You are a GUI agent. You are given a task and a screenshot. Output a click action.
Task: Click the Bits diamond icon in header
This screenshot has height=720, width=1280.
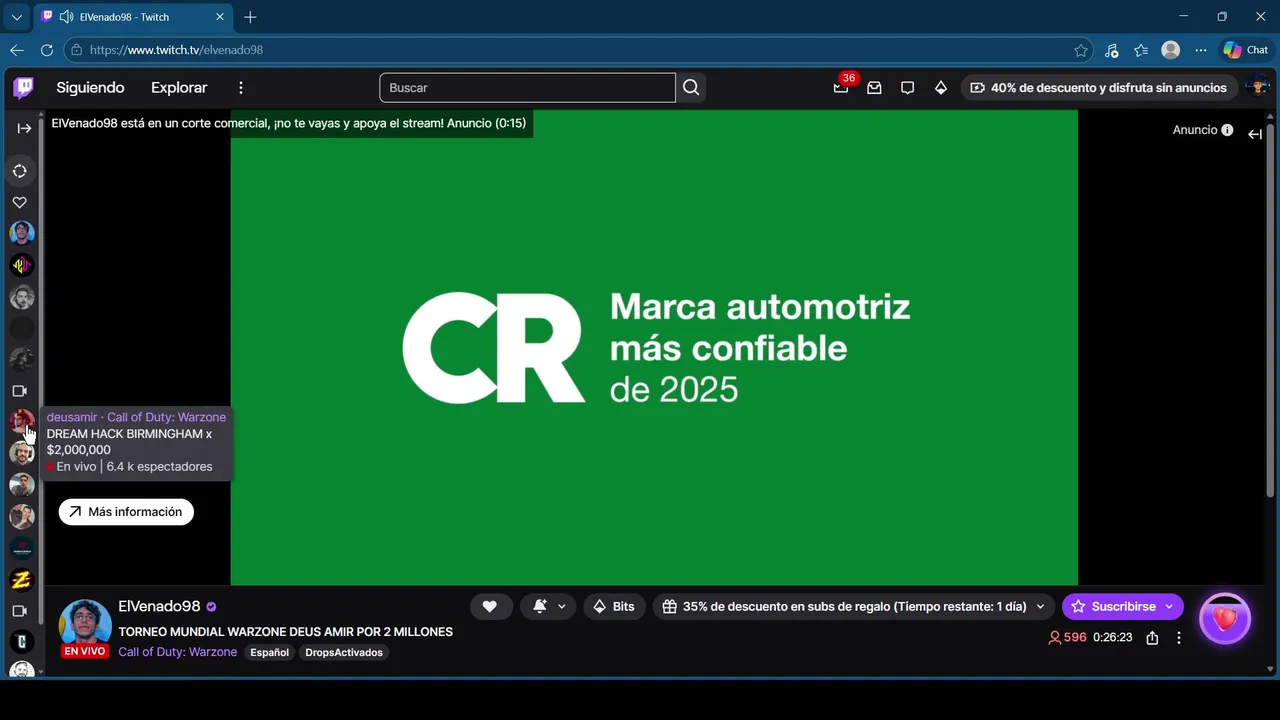pyautogui.click(x=941, y=88)
